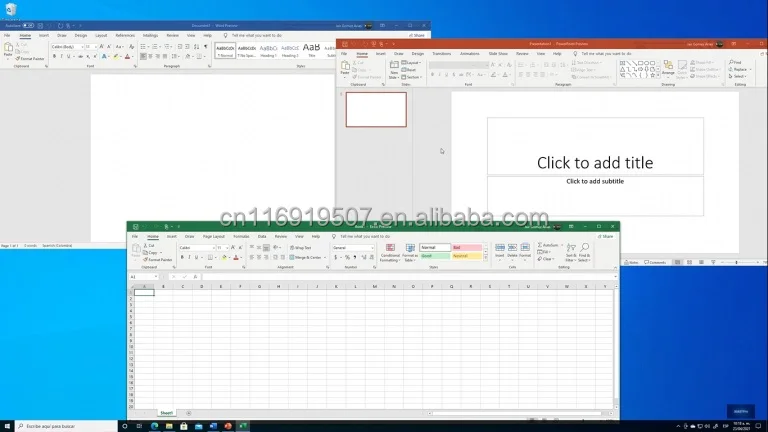Toggle Wrap Text in Excel

click(300, 247)
